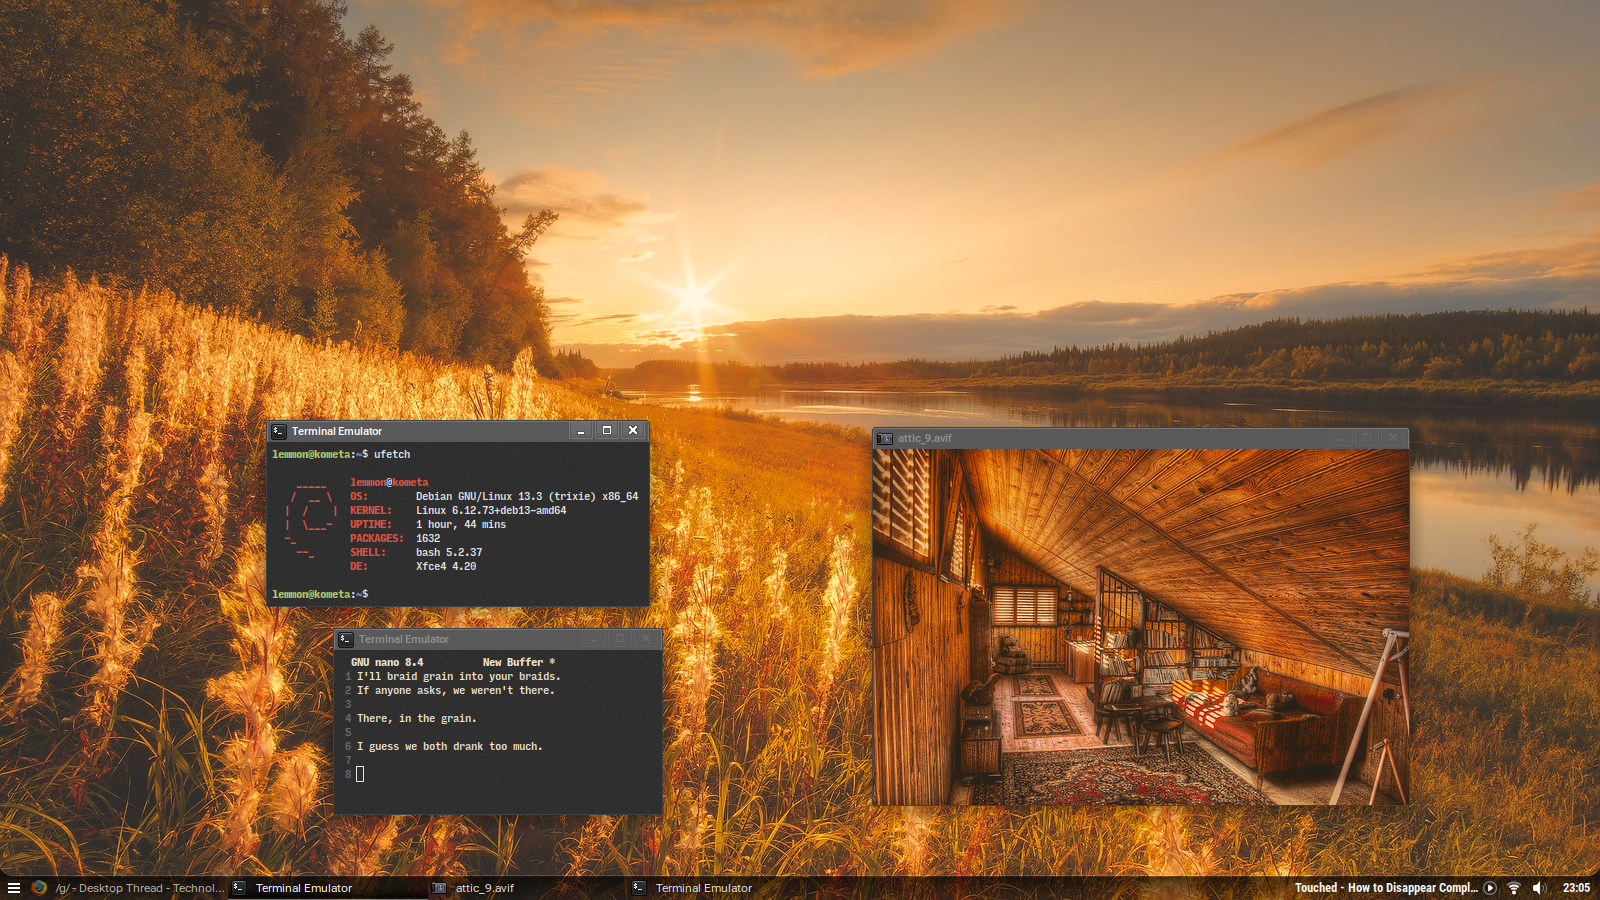Open the volume control in the panel
Screen dimensions: 1600x900
pyautogui.click(x=1540, y=888)
